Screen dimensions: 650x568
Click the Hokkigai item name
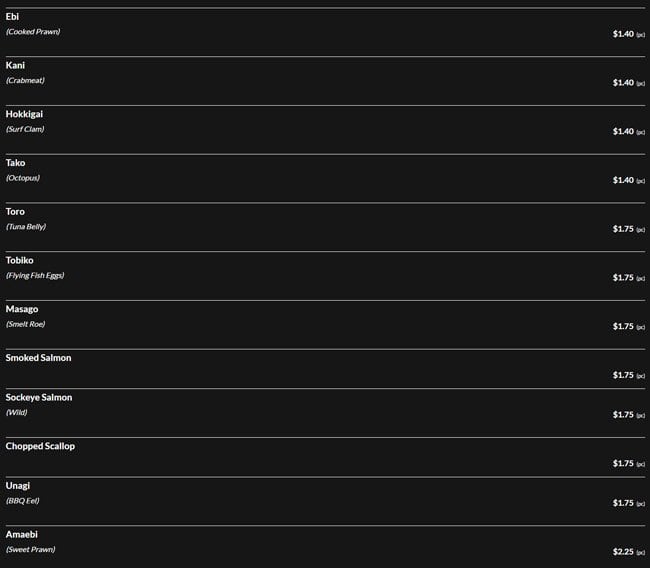24,114
